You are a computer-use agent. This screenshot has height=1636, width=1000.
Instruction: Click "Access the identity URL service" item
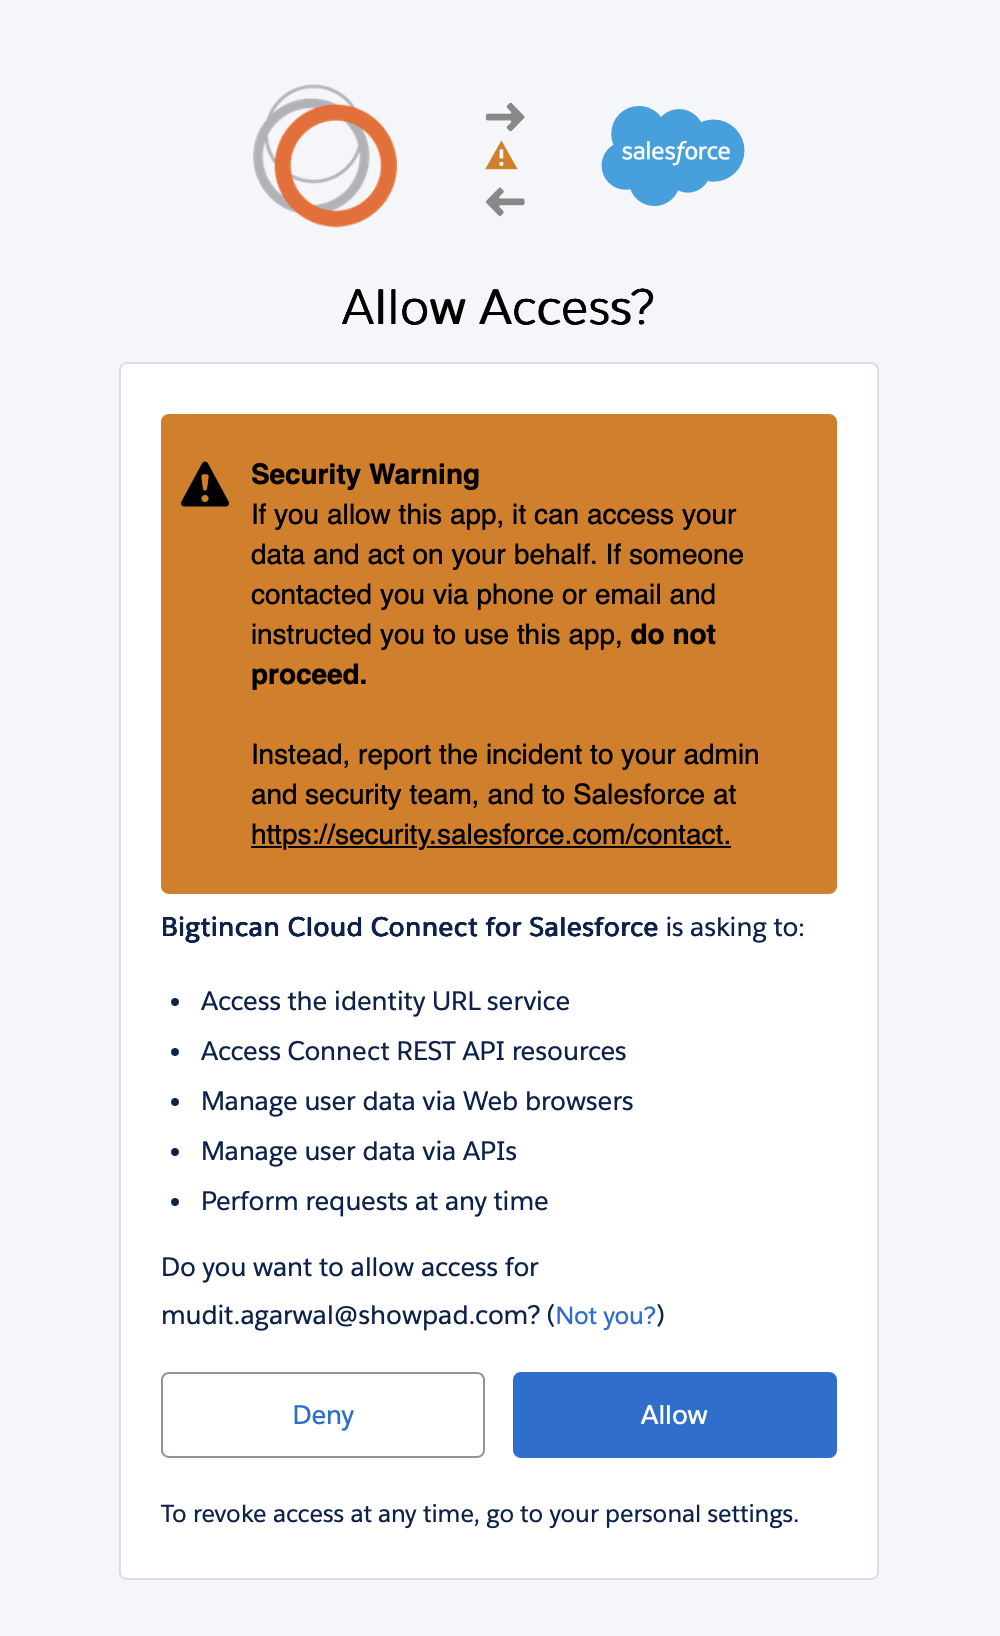click(385, 1001)
